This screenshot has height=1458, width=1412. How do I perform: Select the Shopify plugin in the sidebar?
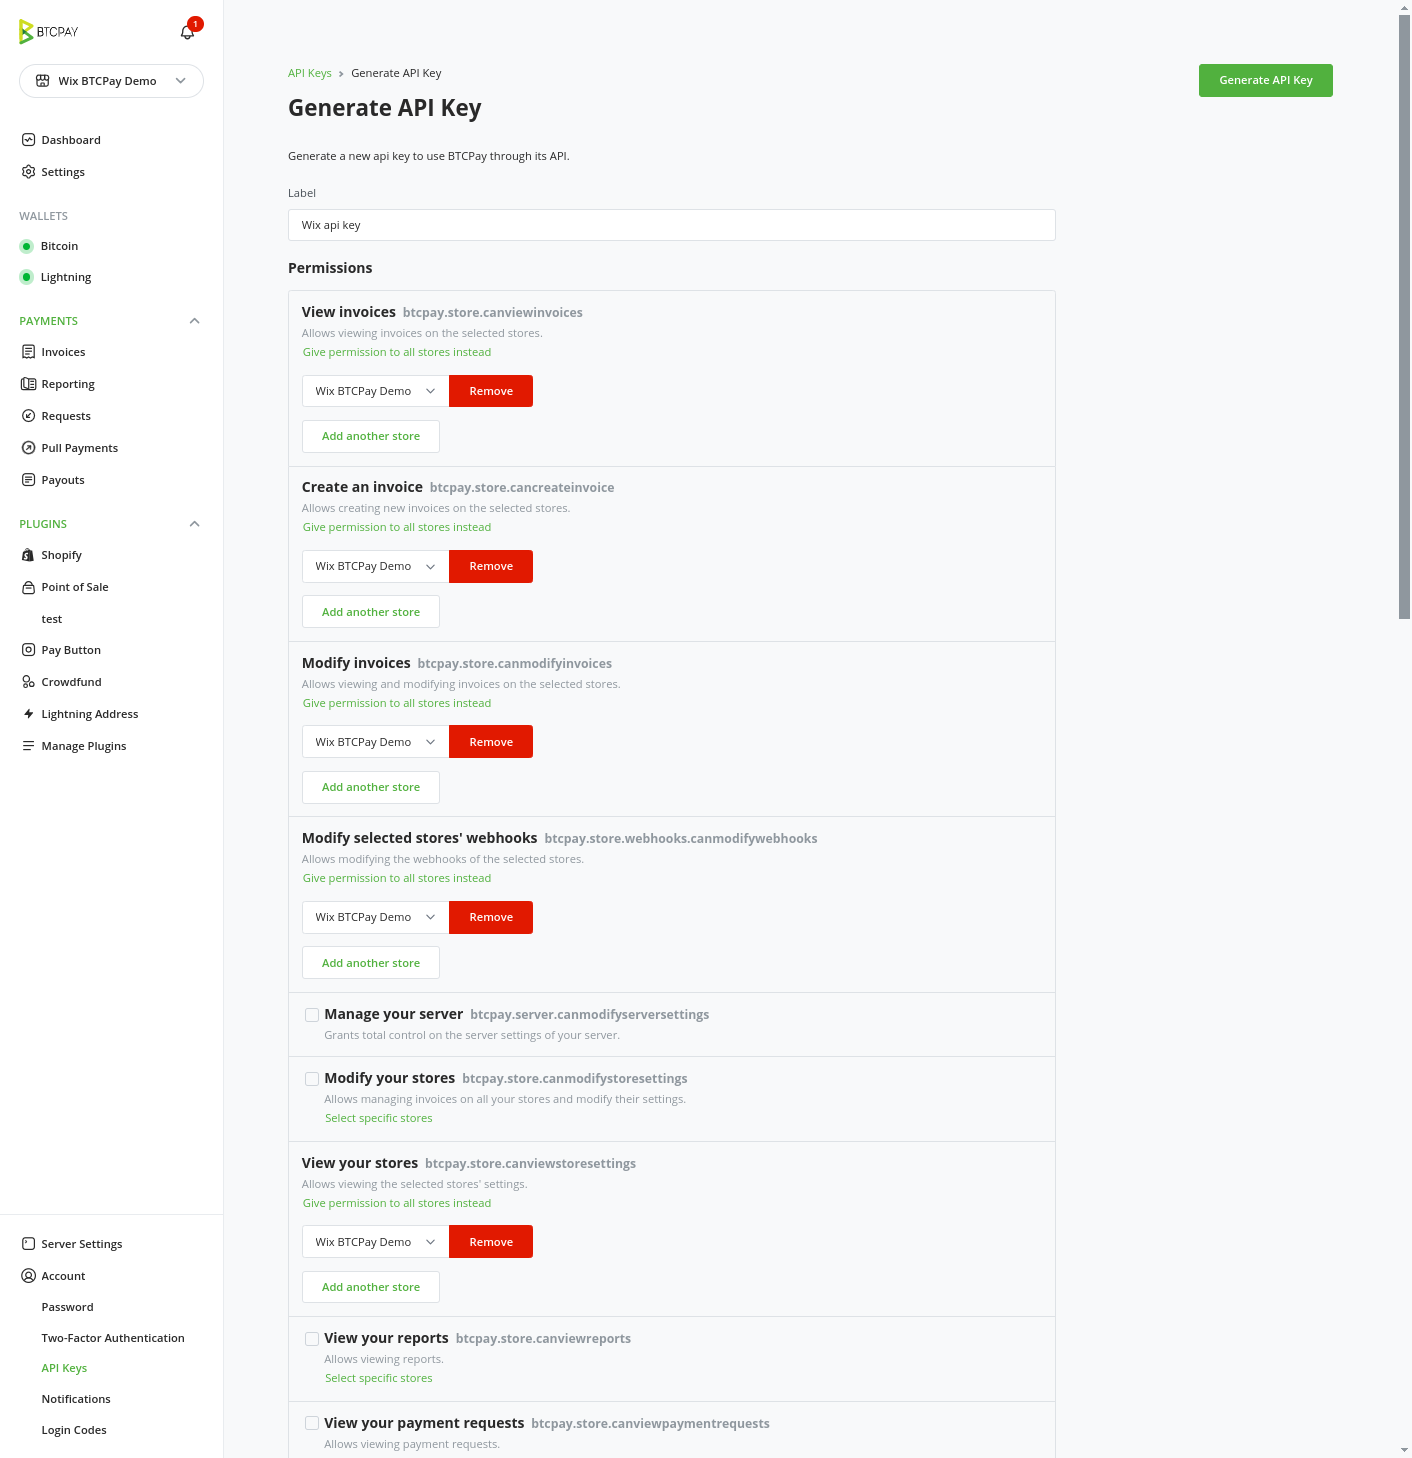click(61, 555)
